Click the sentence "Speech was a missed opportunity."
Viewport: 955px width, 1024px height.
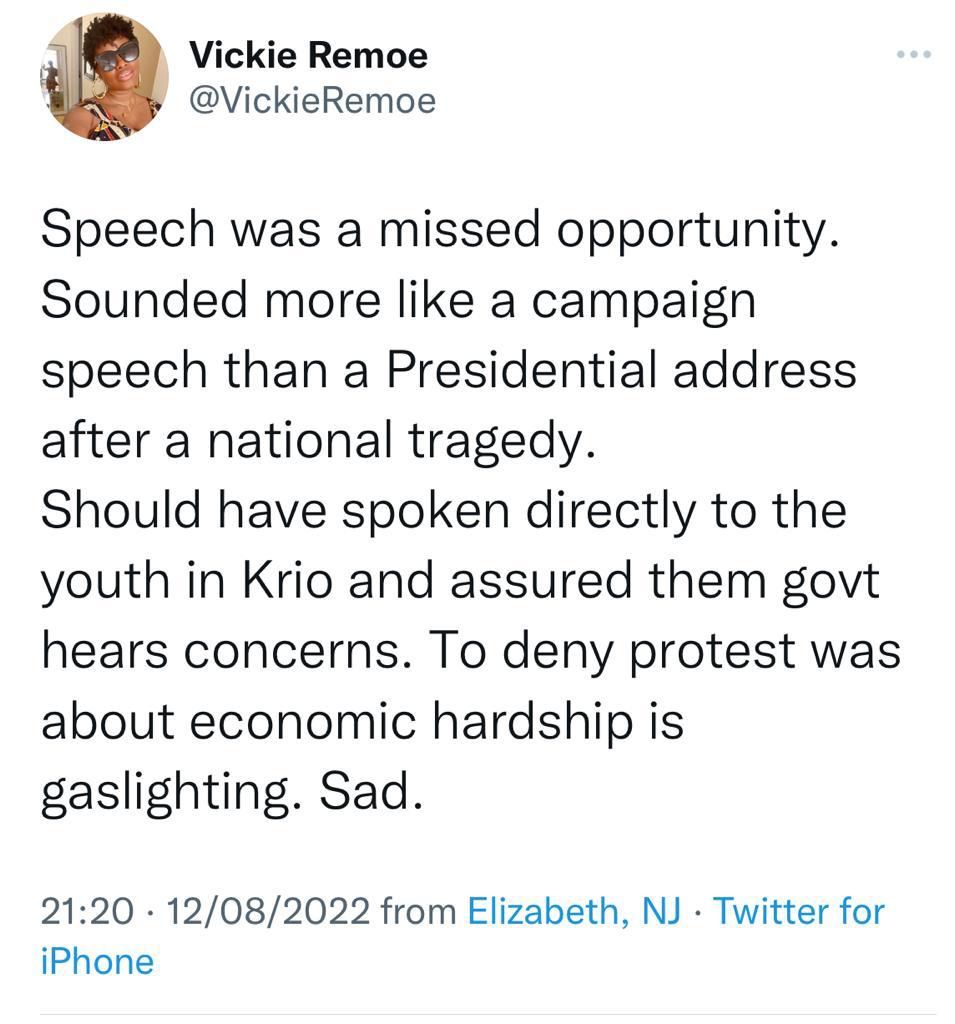click(x=435, y=230)
